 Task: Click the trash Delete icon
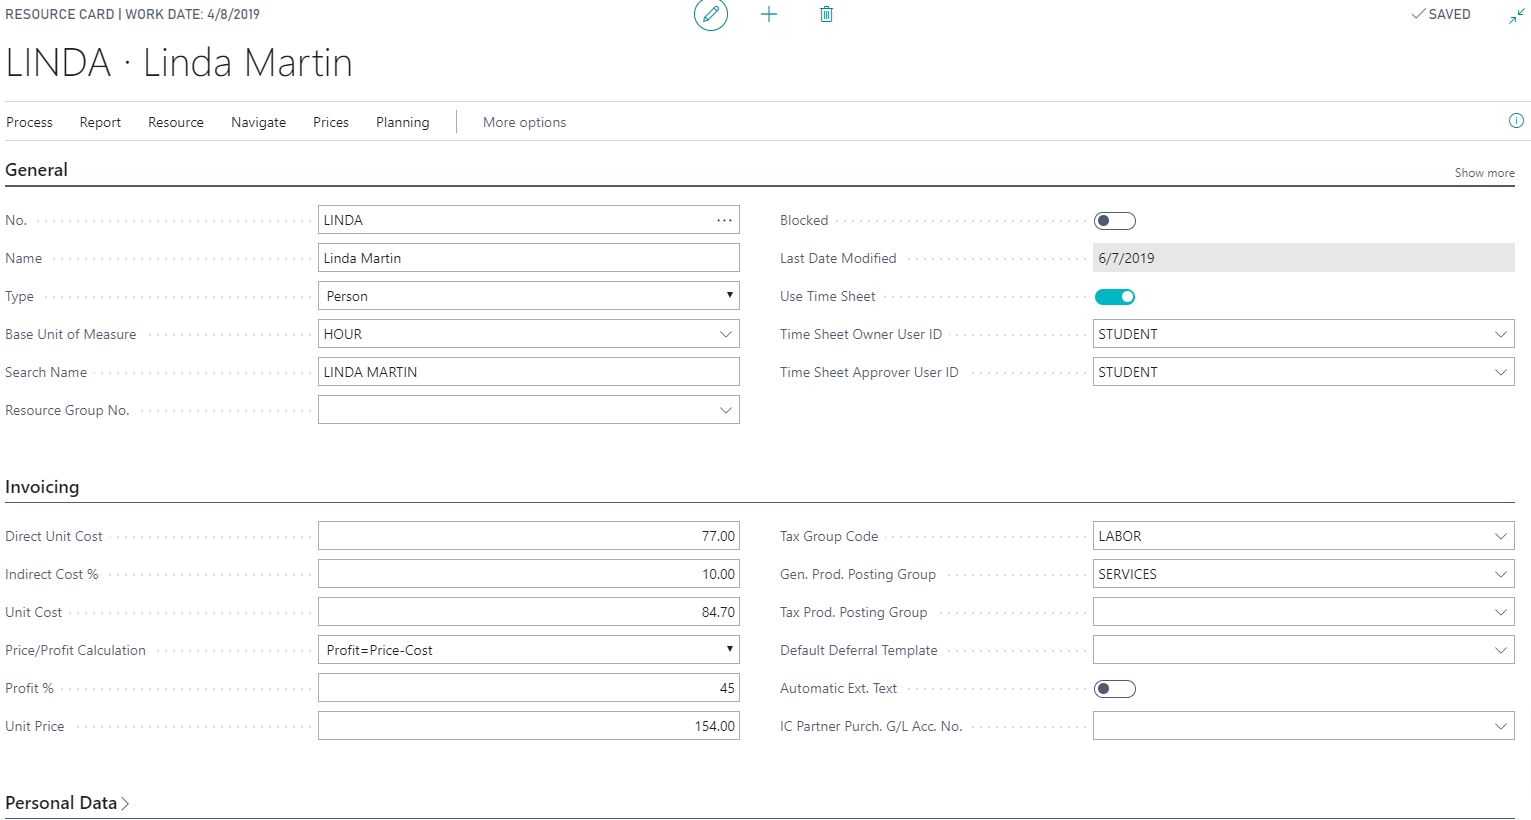[826, 14]
